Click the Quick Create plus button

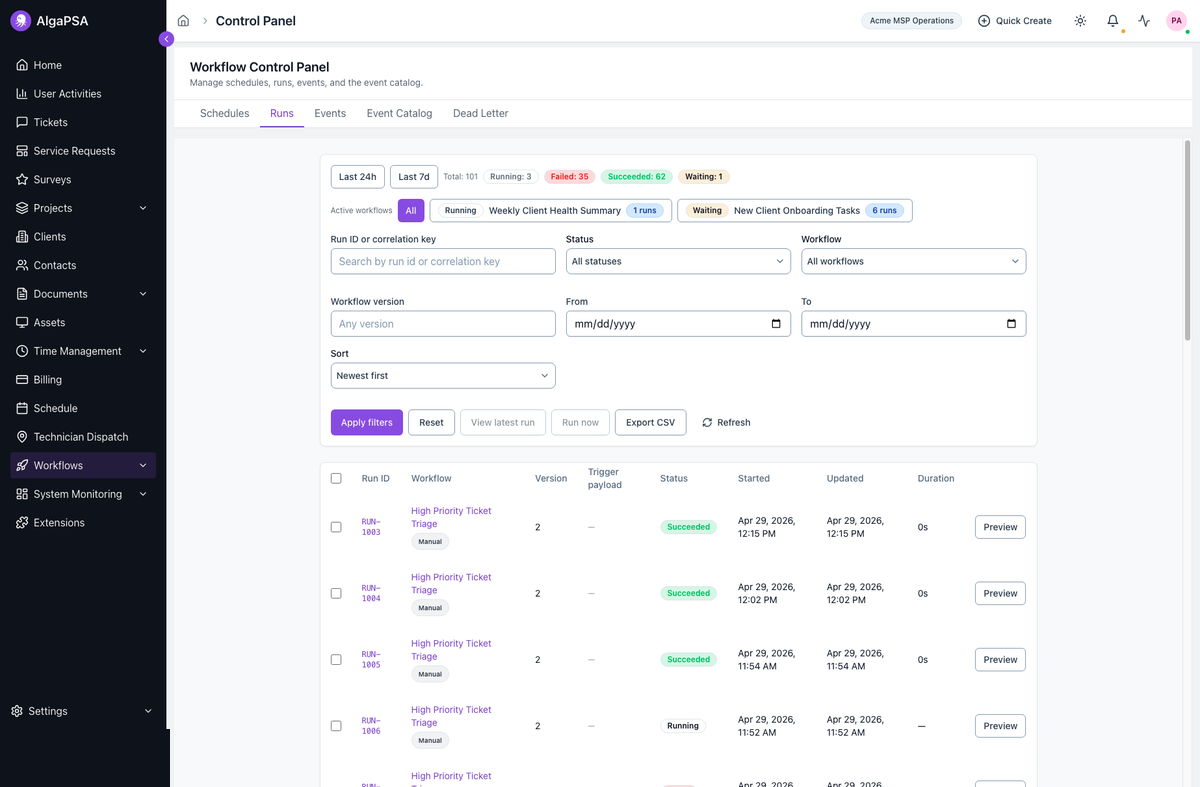[x=1015, y=21]
